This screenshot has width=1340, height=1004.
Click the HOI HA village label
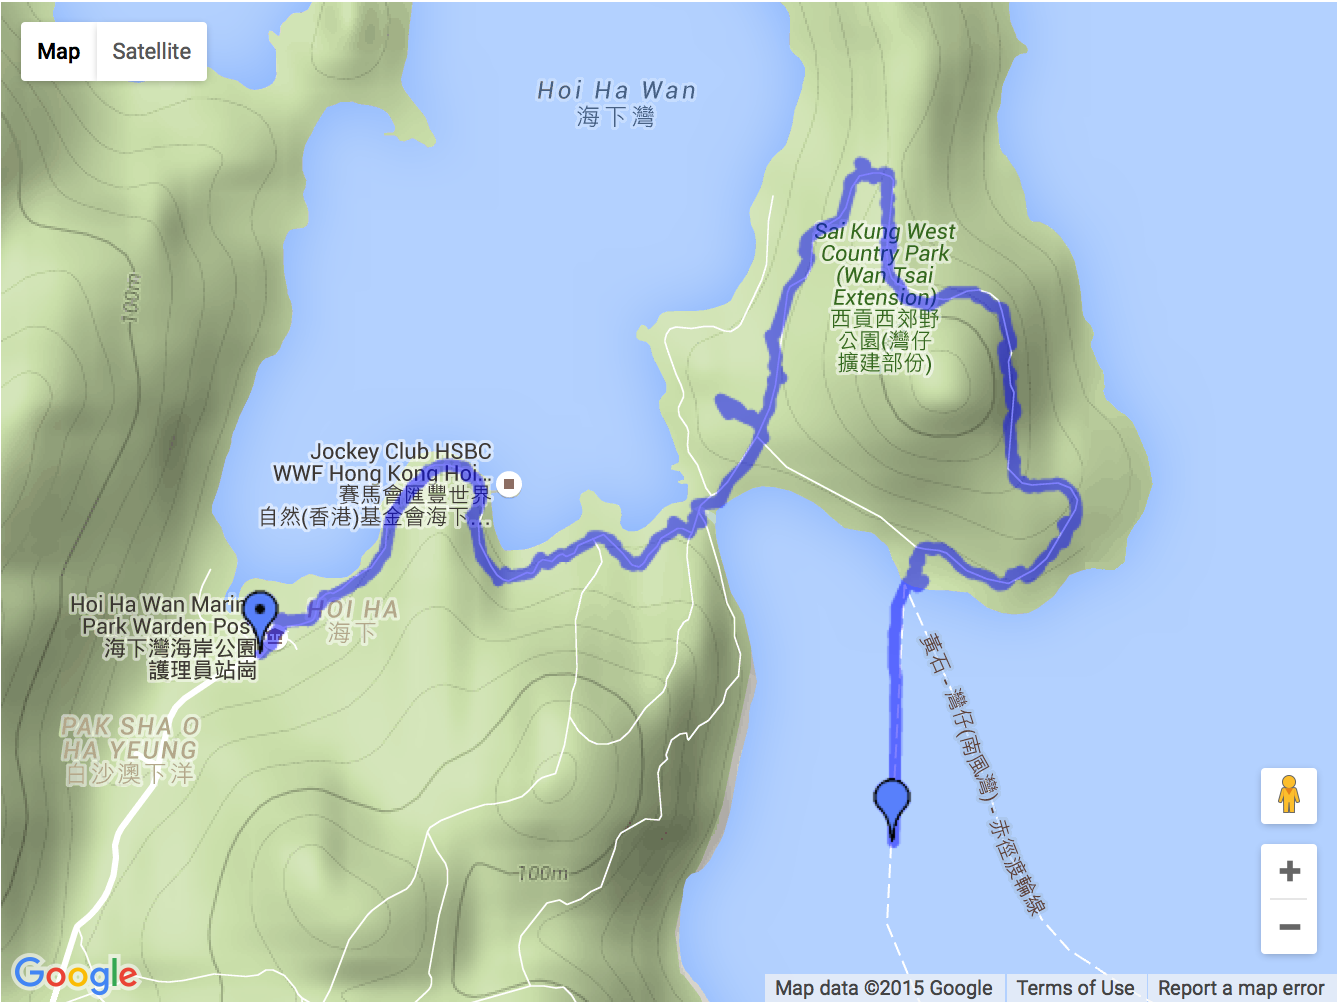click(x=353, y=621)
